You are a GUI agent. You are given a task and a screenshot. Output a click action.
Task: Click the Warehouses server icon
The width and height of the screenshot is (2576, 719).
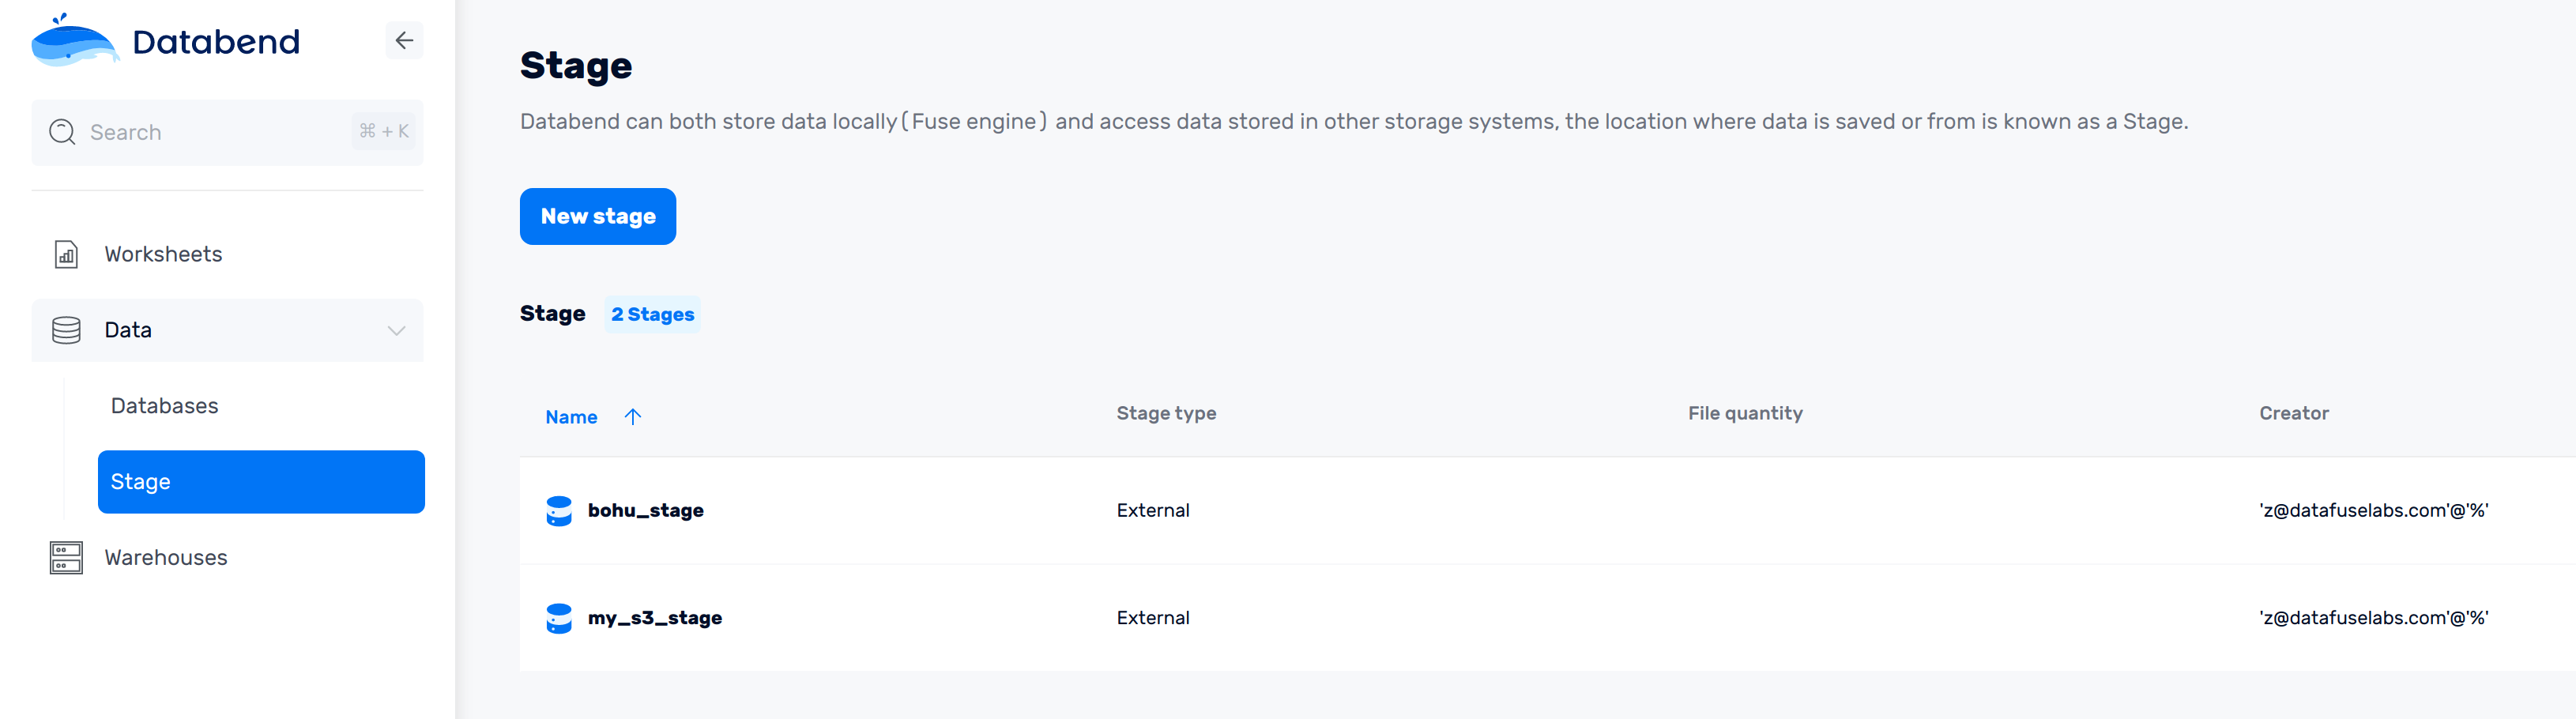[66, 558]
